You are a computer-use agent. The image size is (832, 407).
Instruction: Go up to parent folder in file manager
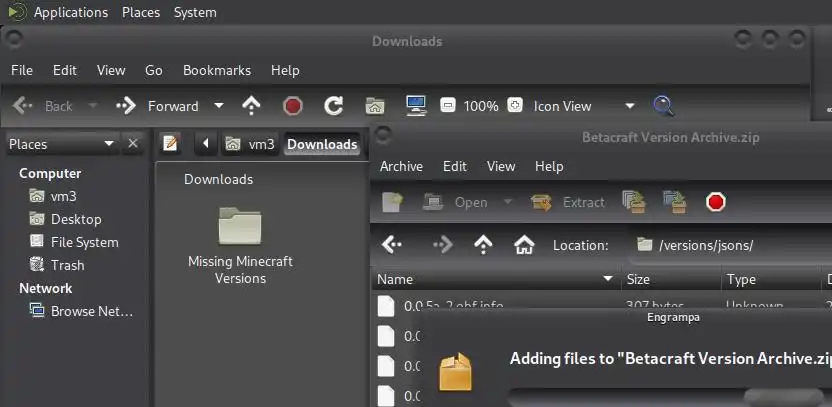coord(252,106)
